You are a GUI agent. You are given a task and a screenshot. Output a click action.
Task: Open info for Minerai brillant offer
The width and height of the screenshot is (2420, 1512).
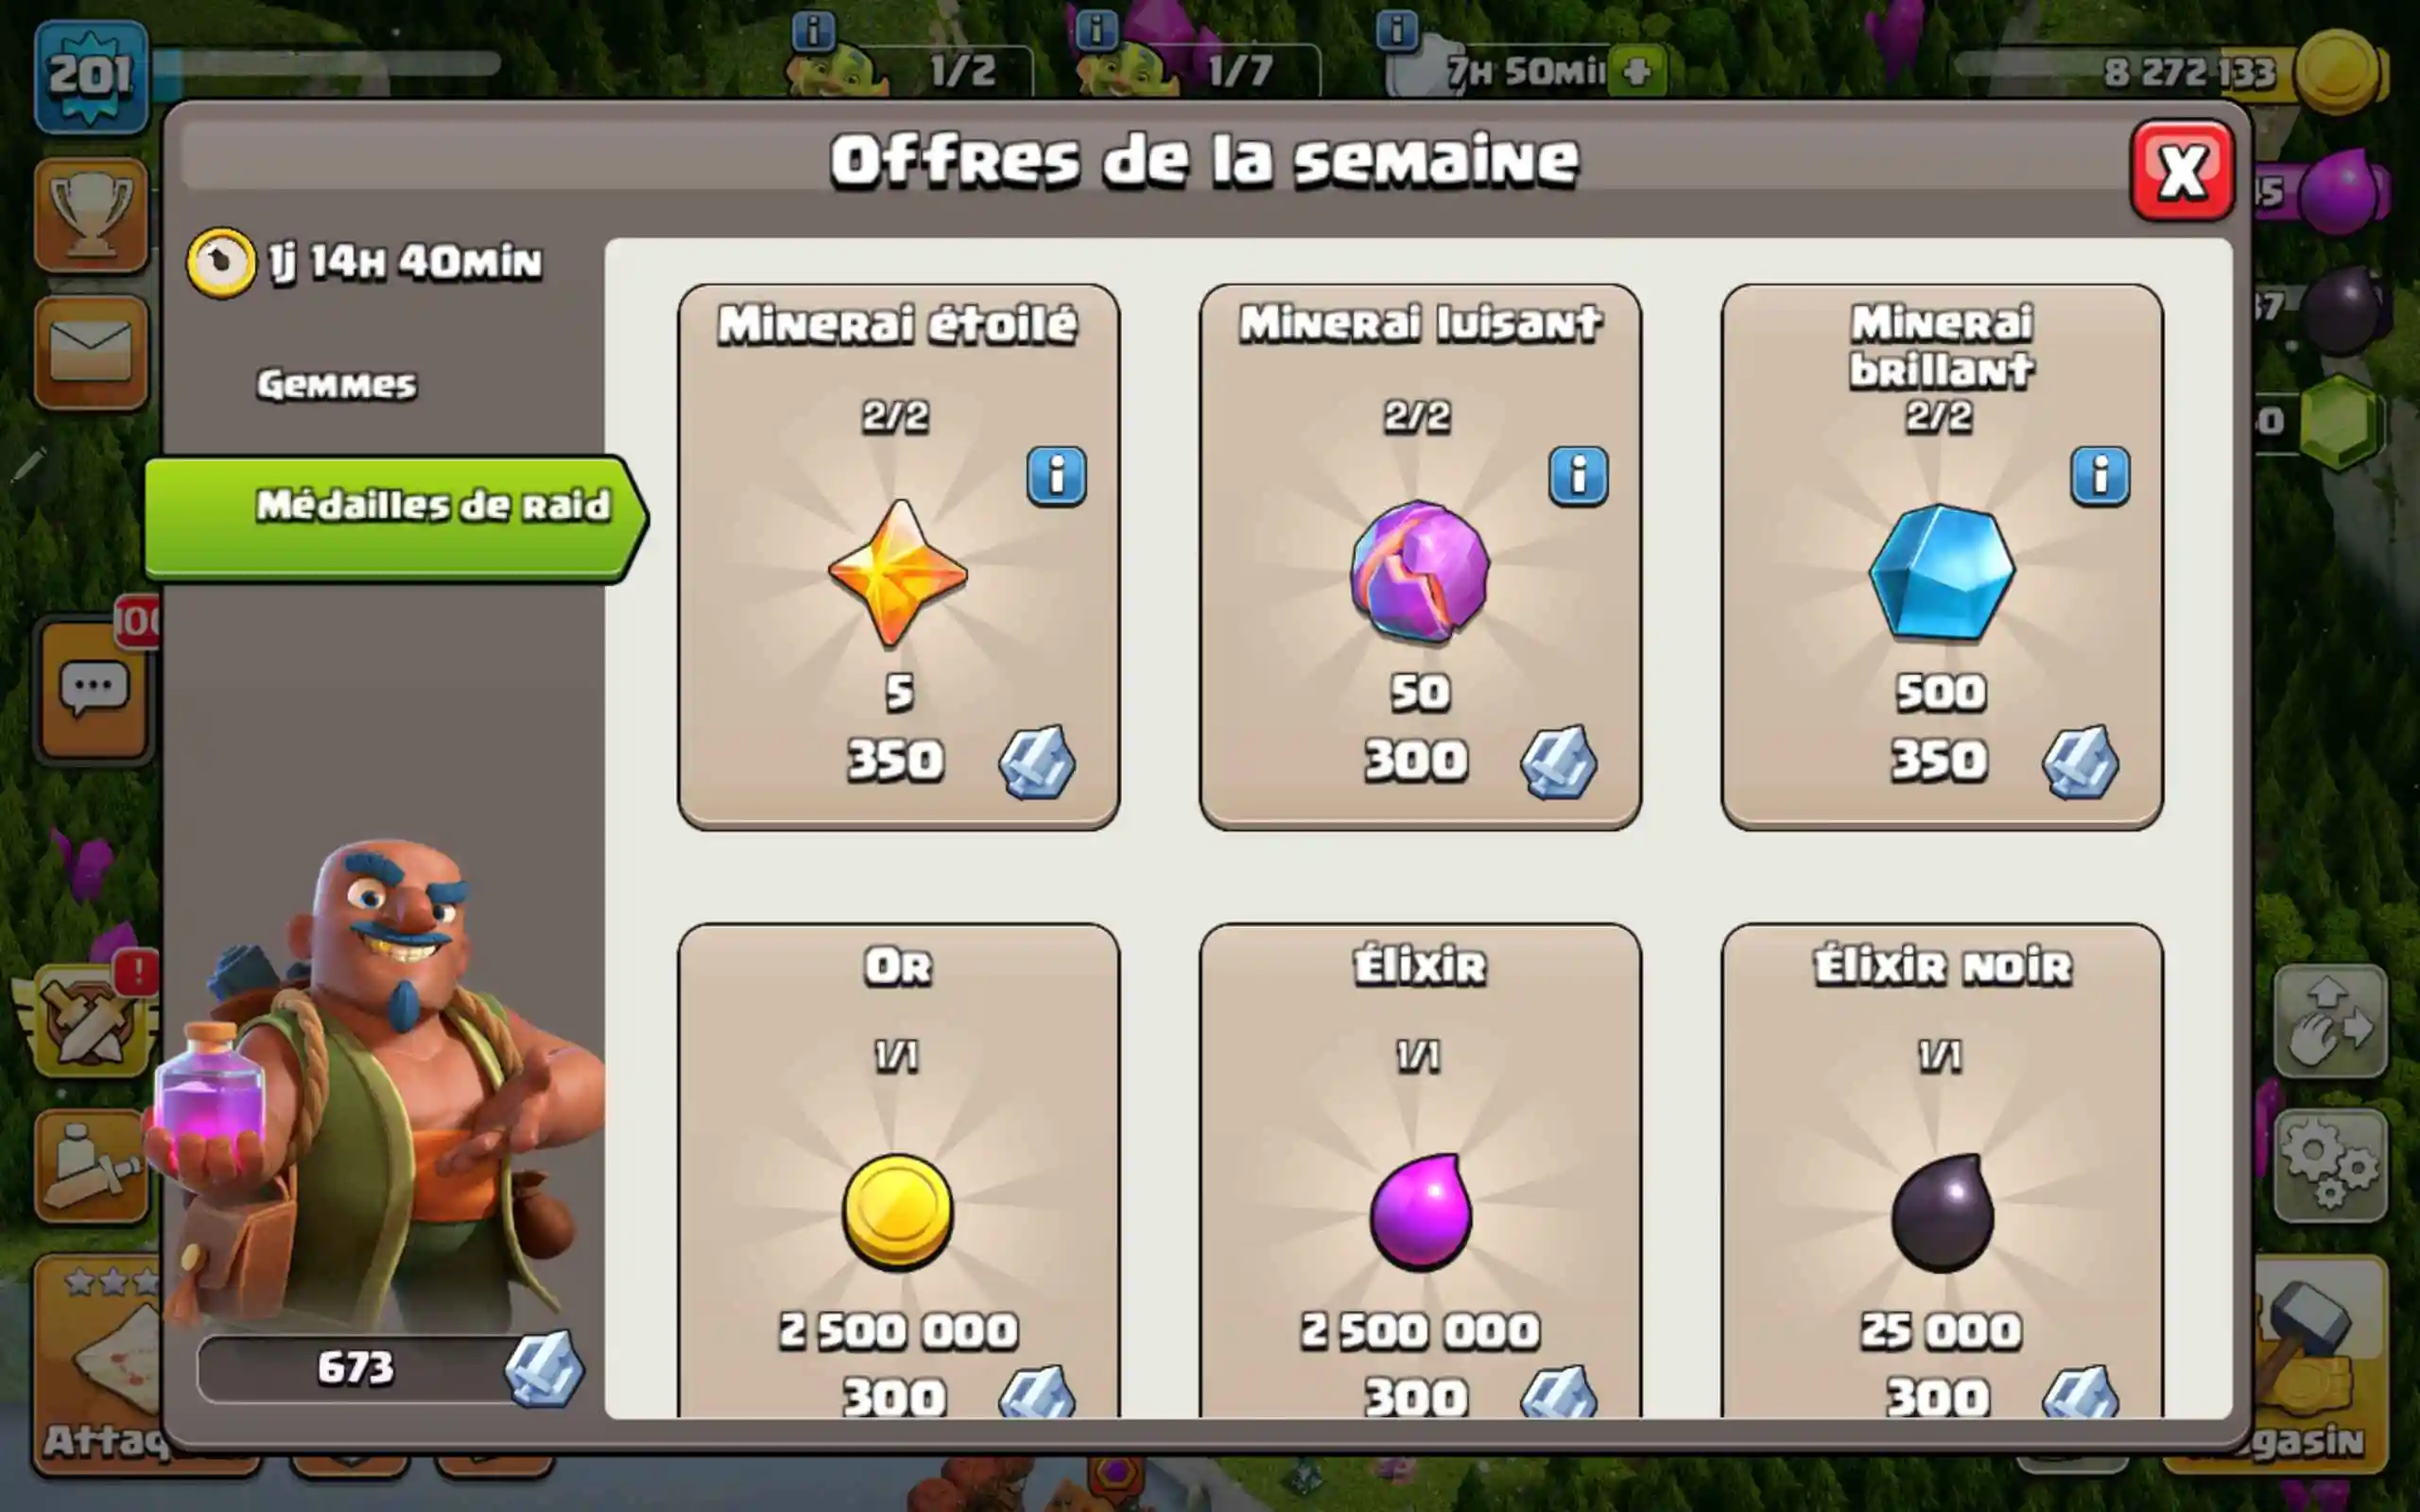(2100, 475)
